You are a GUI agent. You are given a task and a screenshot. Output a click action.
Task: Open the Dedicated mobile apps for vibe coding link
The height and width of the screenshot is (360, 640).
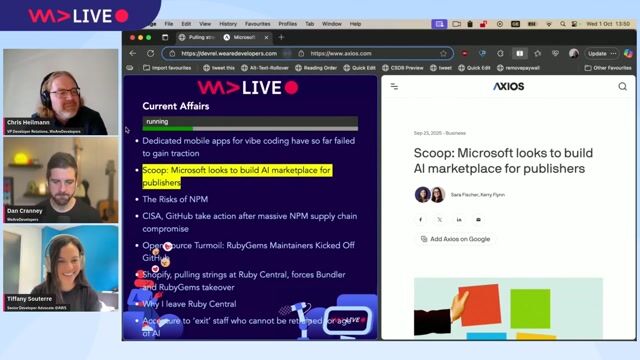point(249,147)
